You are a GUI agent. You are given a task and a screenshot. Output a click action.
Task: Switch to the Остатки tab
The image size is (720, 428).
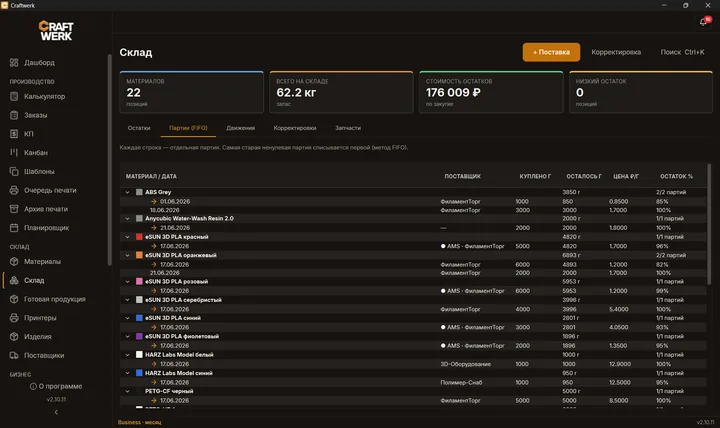139,128
